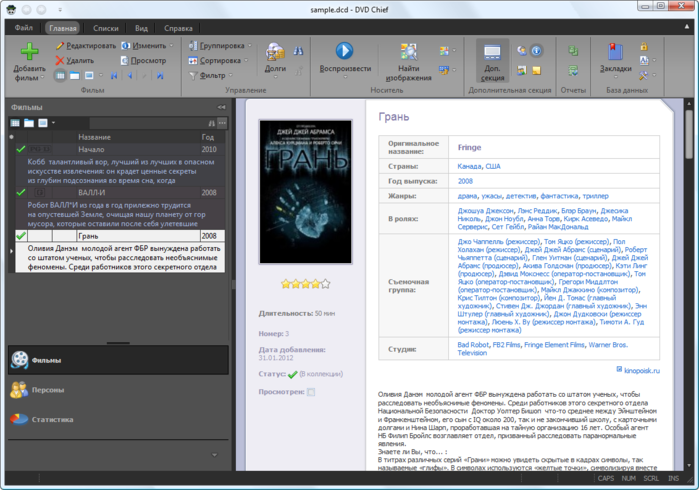Toggle the Доп. секция additional section button
This screenshot has height=490, width=699.
492,61
